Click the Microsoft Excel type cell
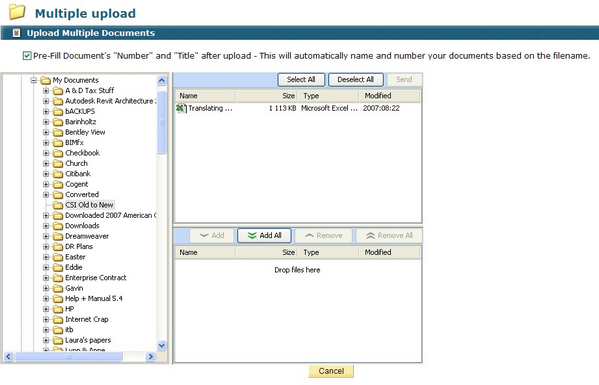This screenshot has height=385, width=599. tap(329, 108)
